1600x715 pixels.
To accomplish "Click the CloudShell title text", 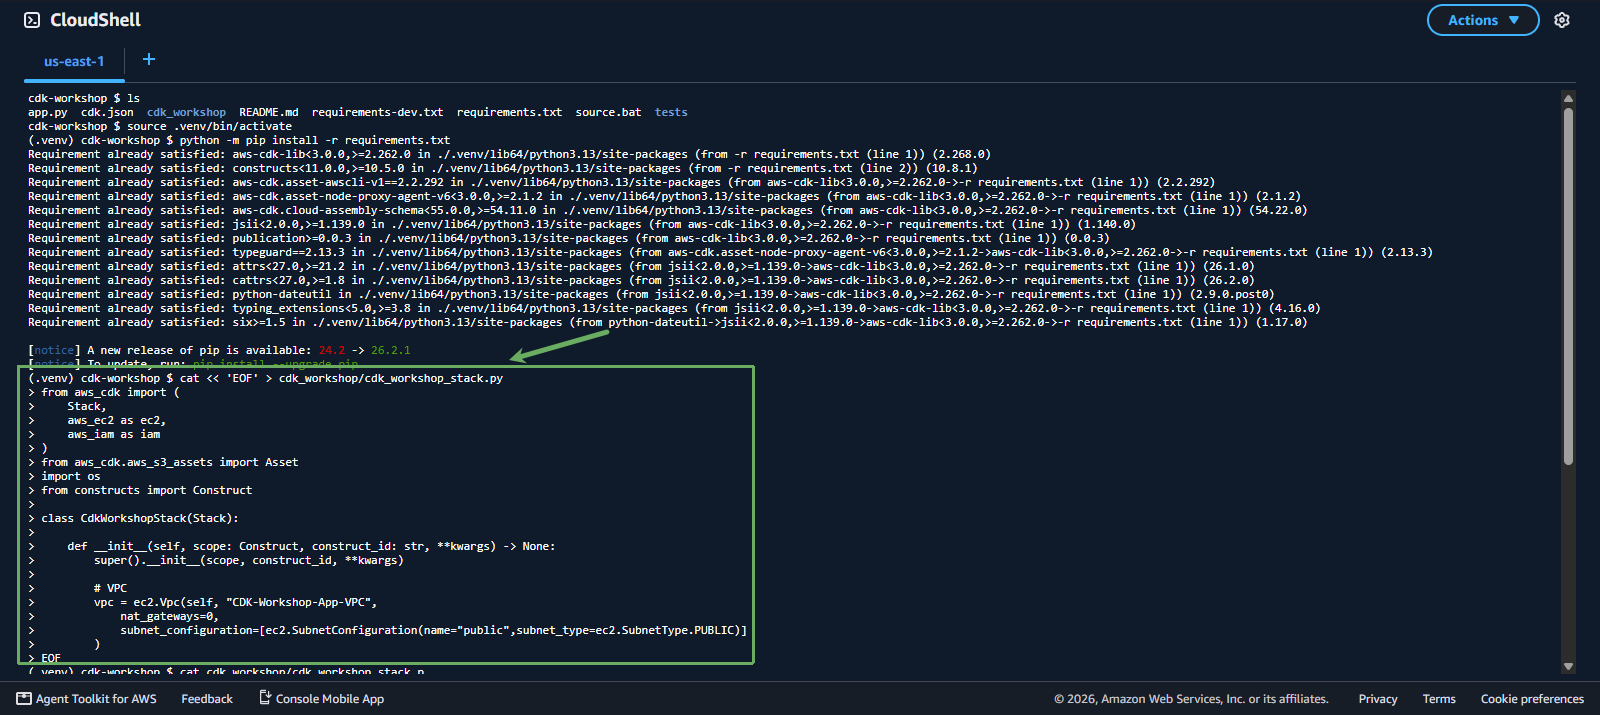I will (95, 20).
